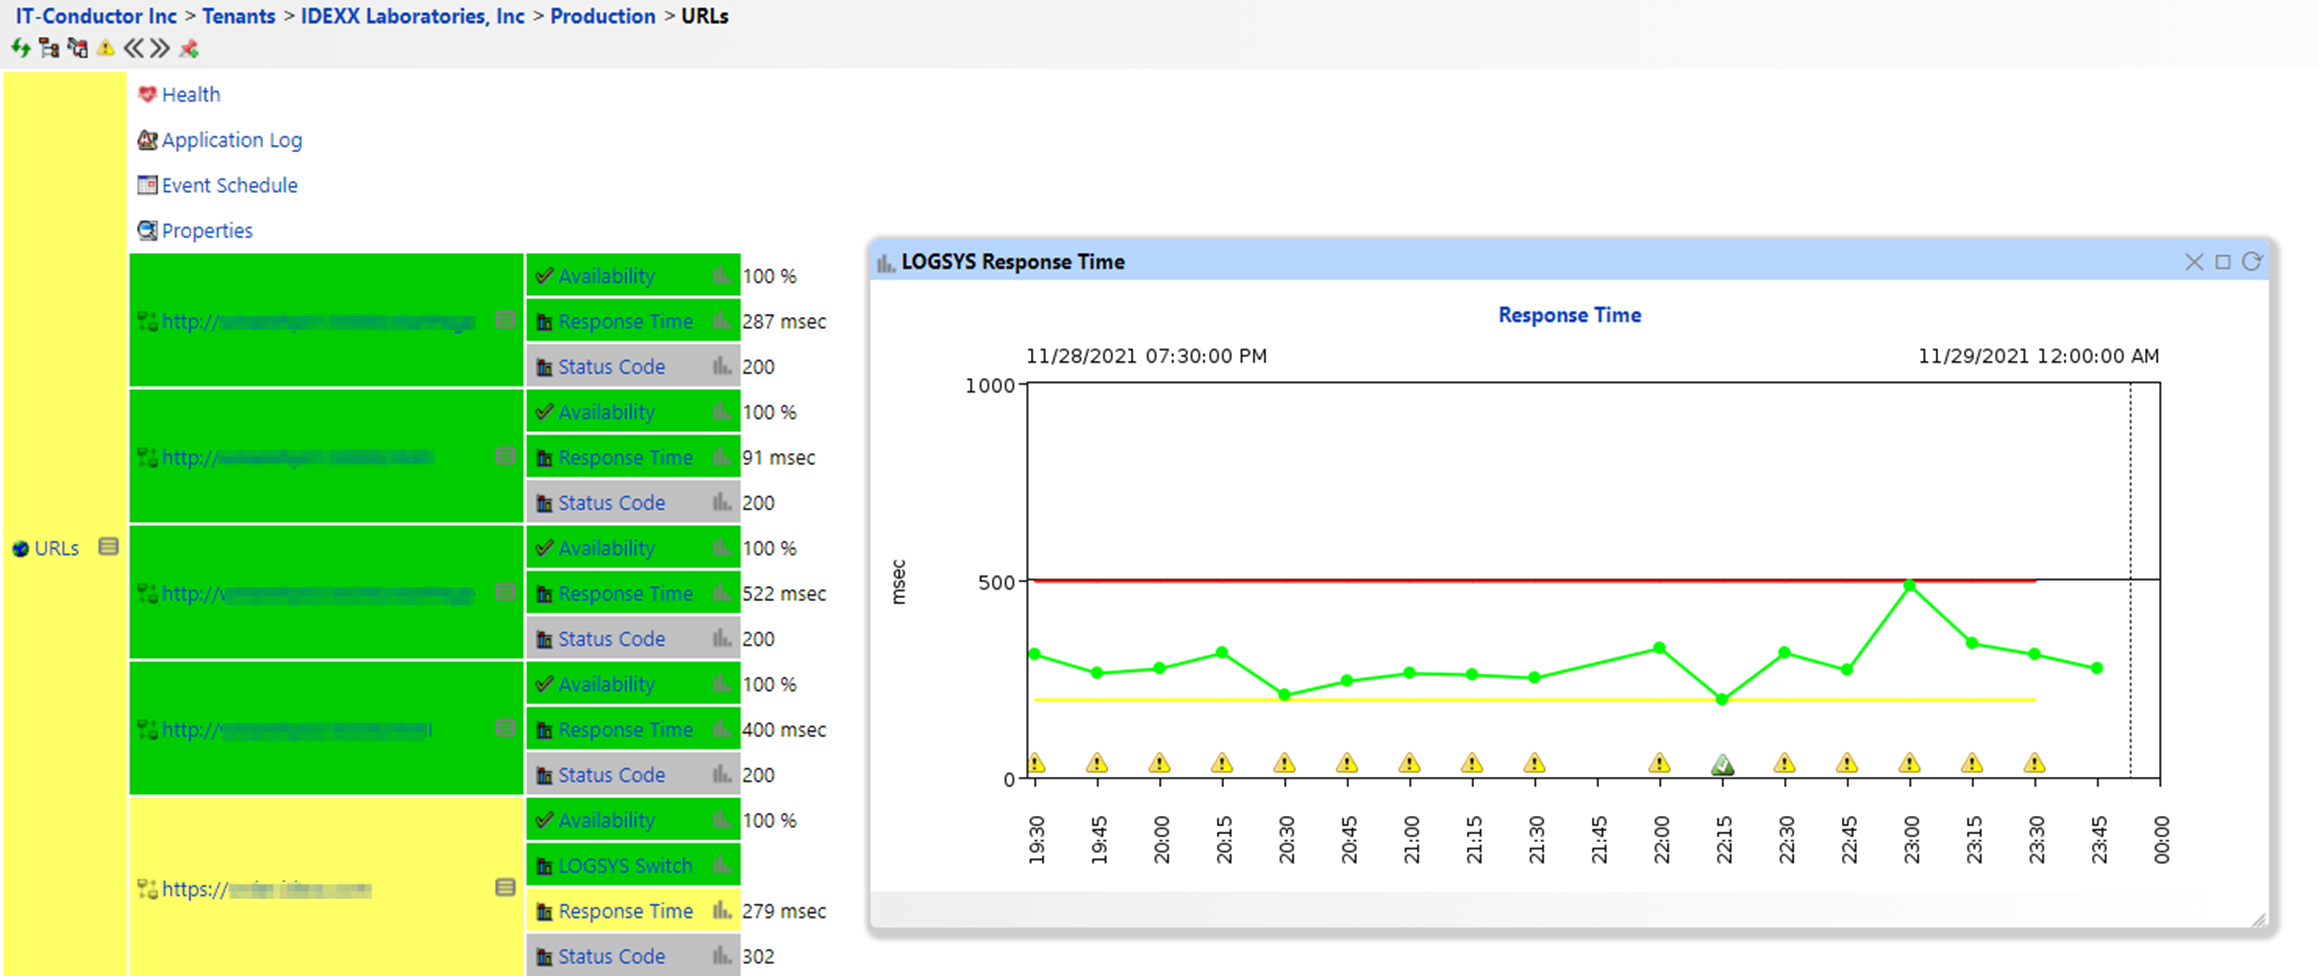The image size is (2319, 976).
Task: Click the pin with green plus icon
Action: [x=189, y=47]
